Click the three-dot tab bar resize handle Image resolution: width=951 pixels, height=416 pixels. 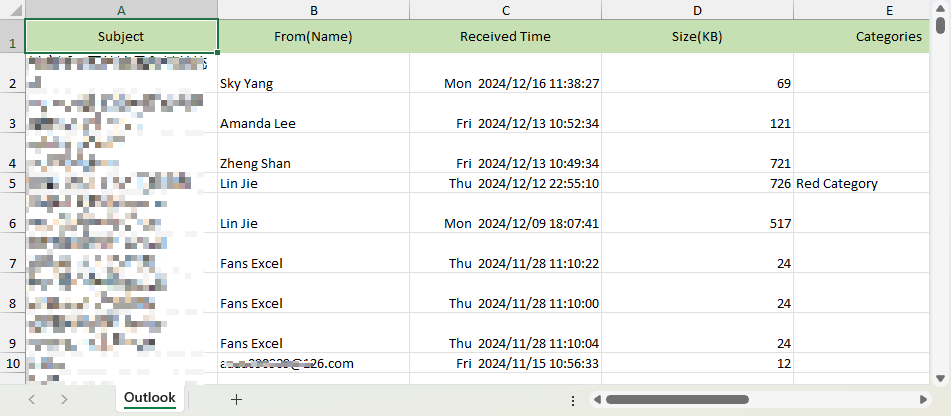coord(572,399)
